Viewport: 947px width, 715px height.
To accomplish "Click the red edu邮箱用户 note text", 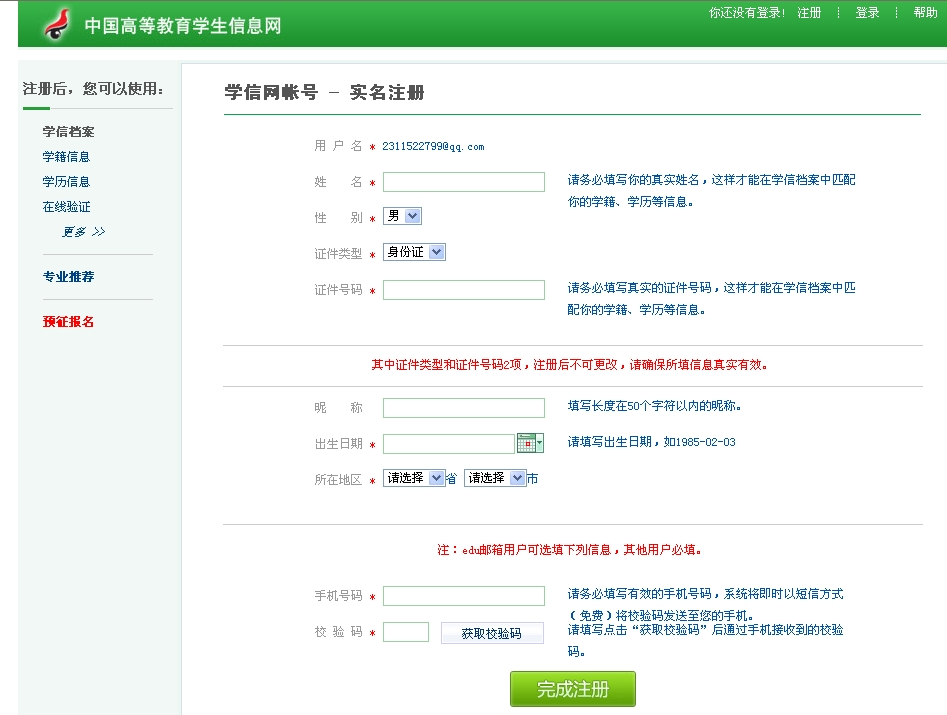I will [570, 550].
